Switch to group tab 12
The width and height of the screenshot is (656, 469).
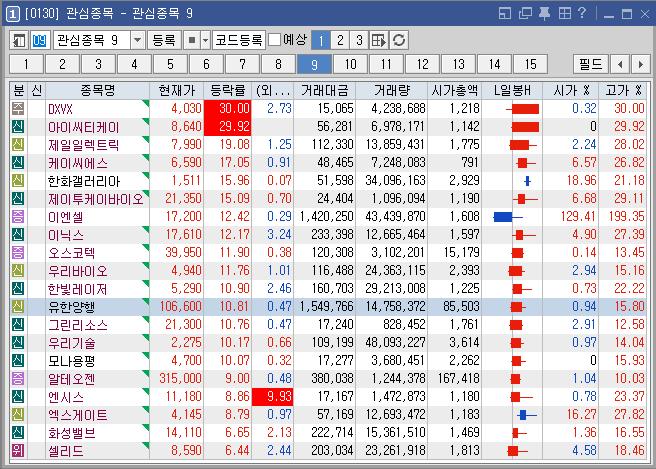(422, 64)
